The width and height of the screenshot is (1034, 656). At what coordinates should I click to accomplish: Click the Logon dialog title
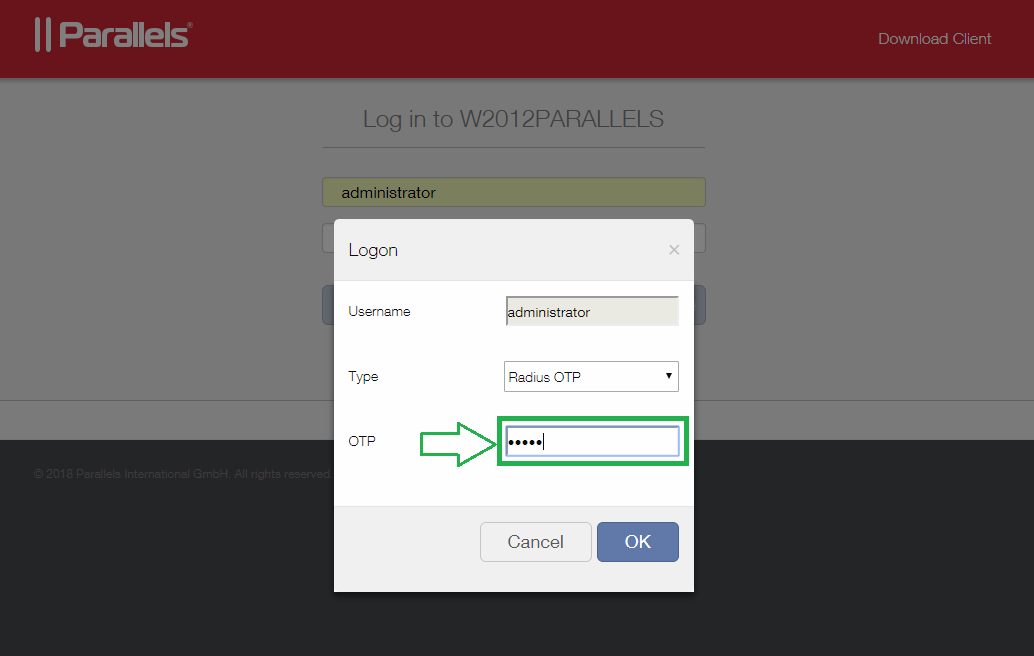(373, 251)
